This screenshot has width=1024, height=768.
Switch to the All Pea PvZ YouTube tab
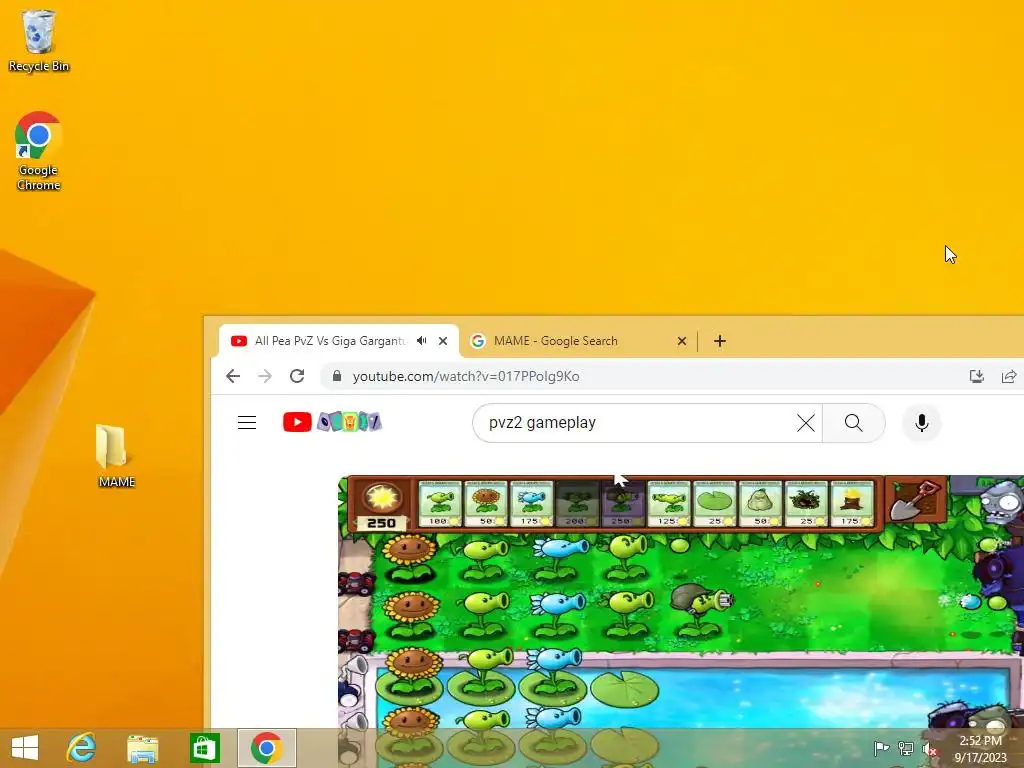[x=330, y=341]
